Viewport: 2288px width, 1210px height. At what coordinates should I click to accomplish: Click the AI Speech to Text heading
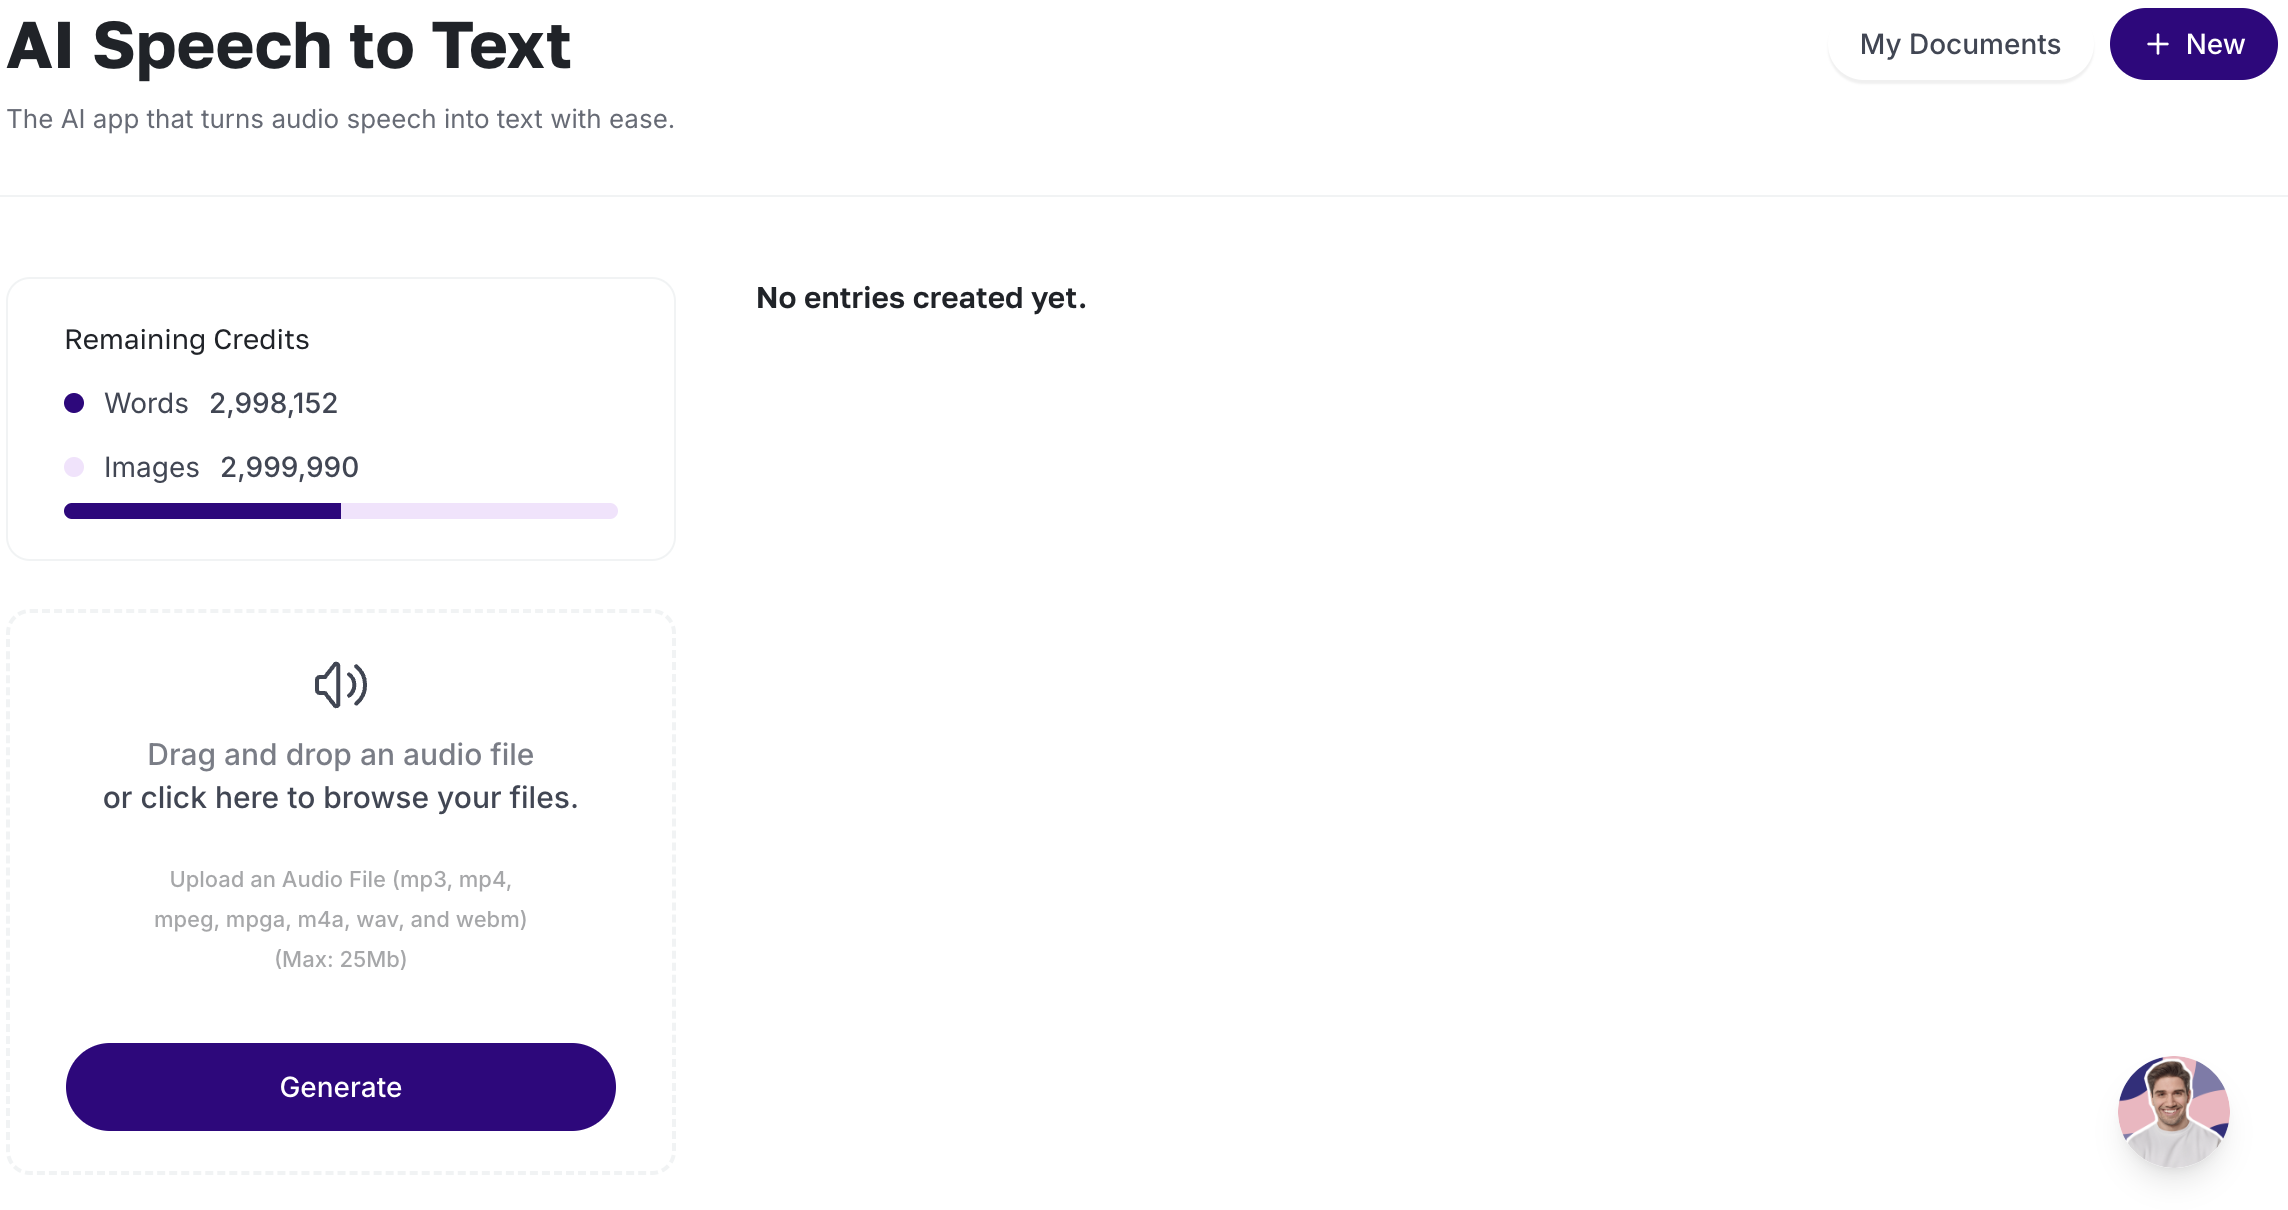click(289, 46)
